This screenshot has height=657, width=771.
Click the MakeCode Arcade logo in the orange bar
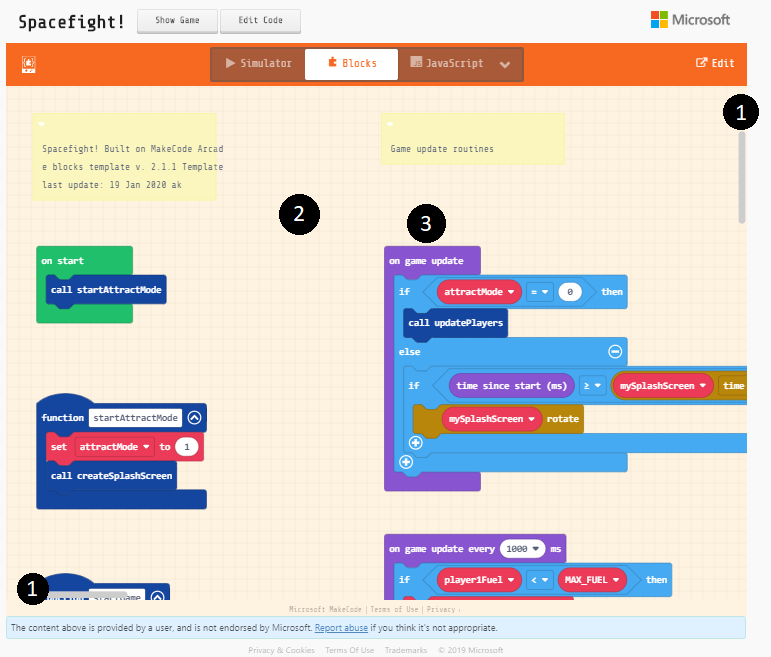[x=28, y=64]
